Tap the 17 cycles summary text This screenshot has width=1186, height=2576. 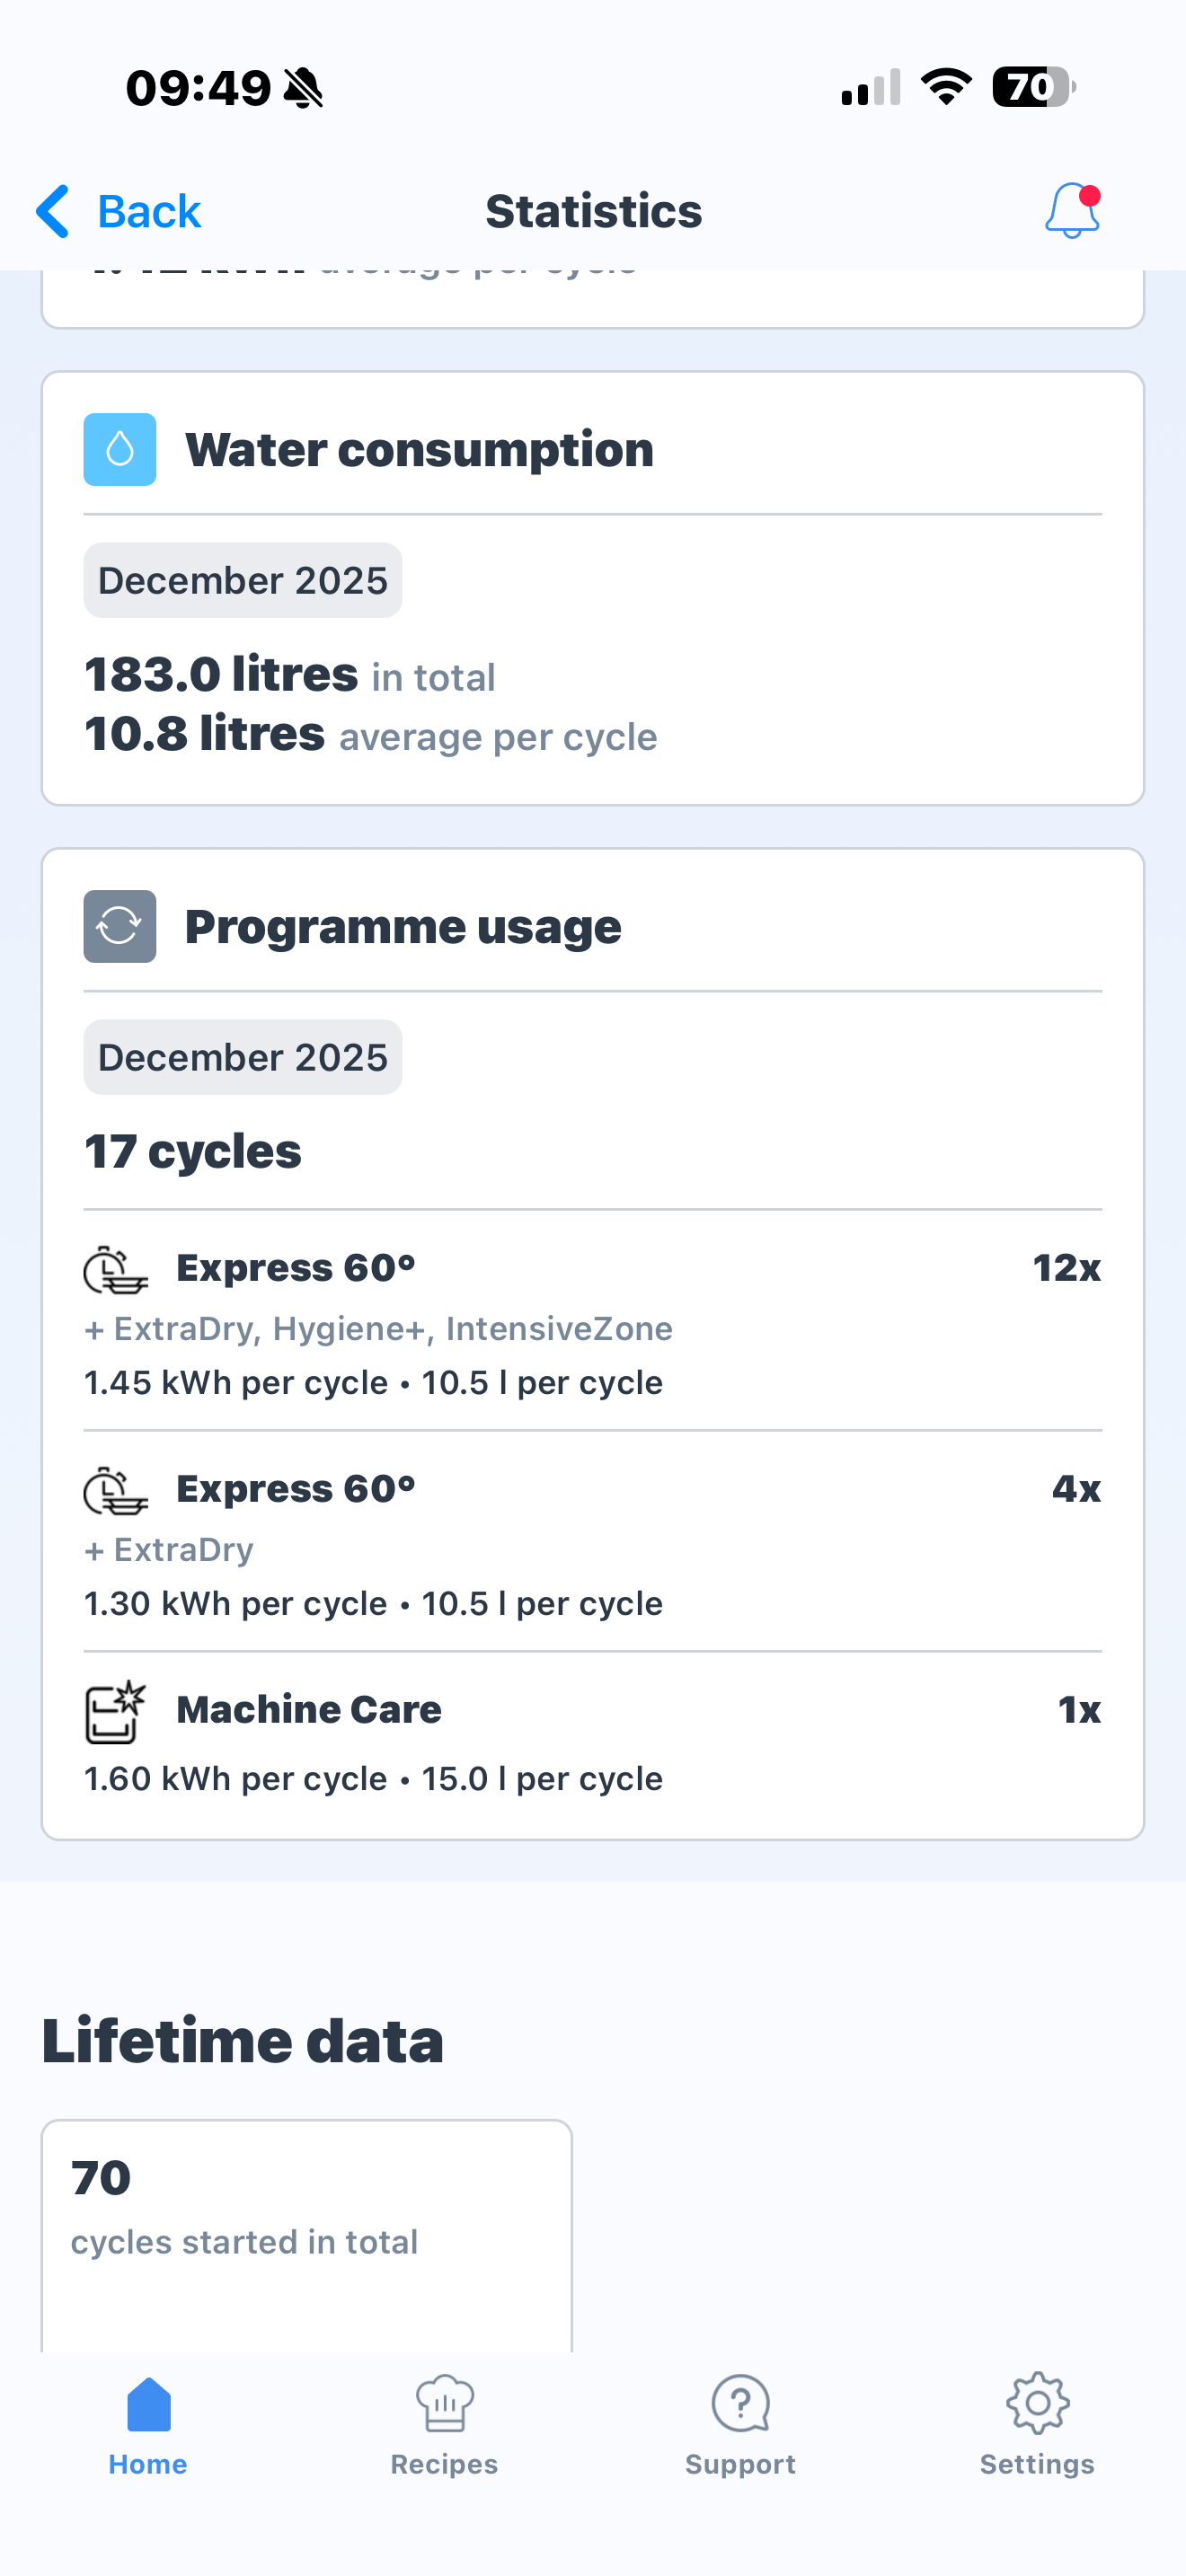click(193, 1151)
